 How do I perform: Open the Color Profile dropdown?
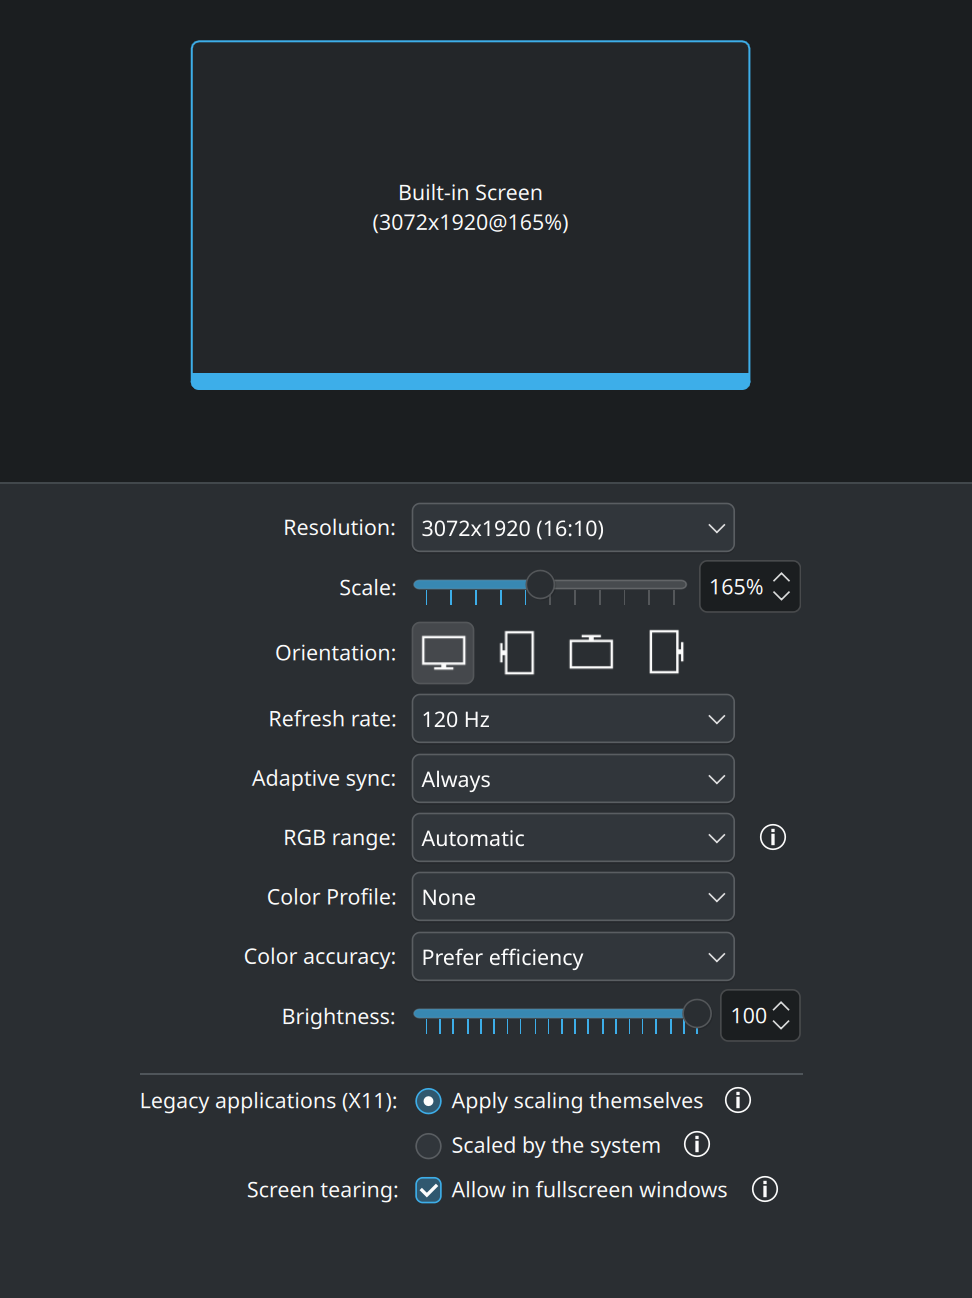573,896
